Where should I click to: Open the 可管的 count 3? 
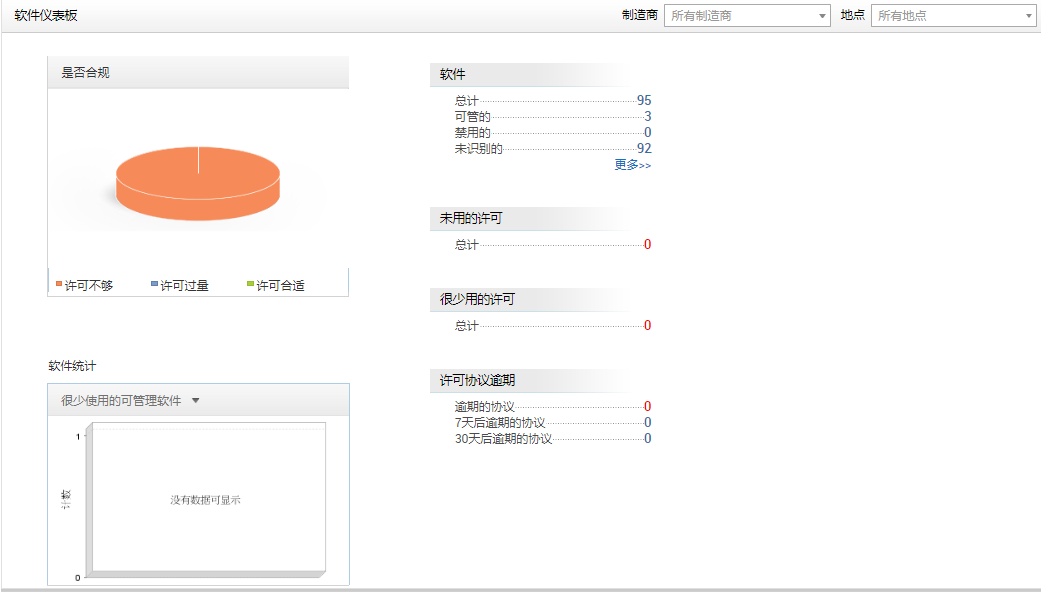tap(648, 116)
